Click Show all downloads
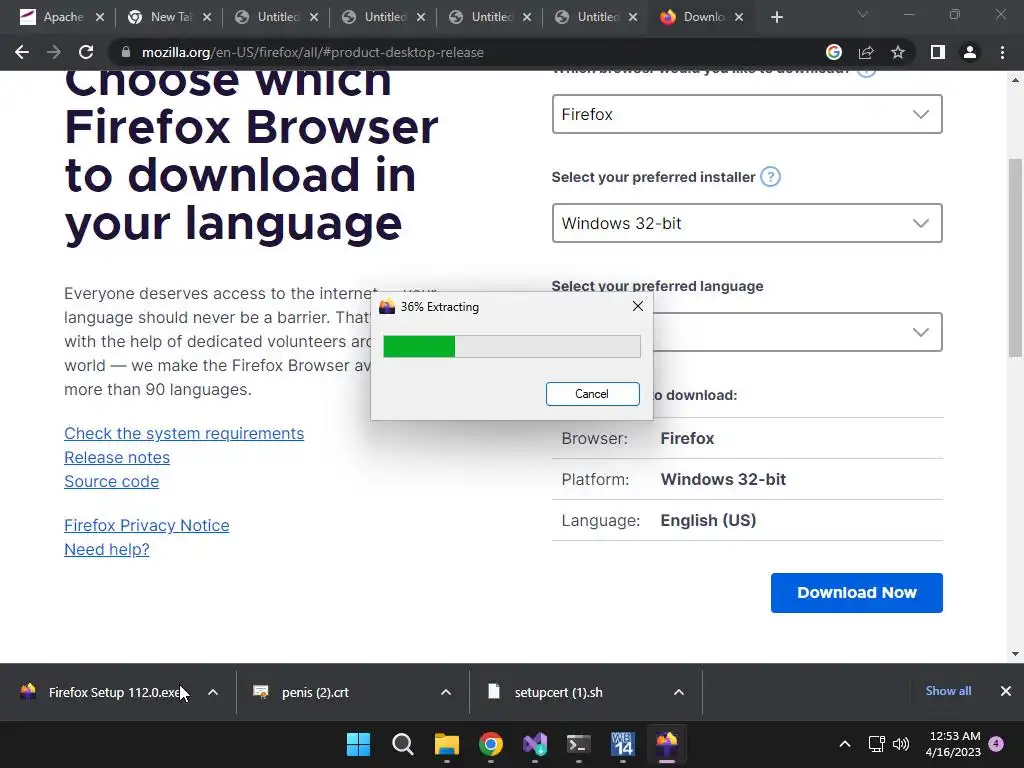The image size is (1024, 768). 948,691
